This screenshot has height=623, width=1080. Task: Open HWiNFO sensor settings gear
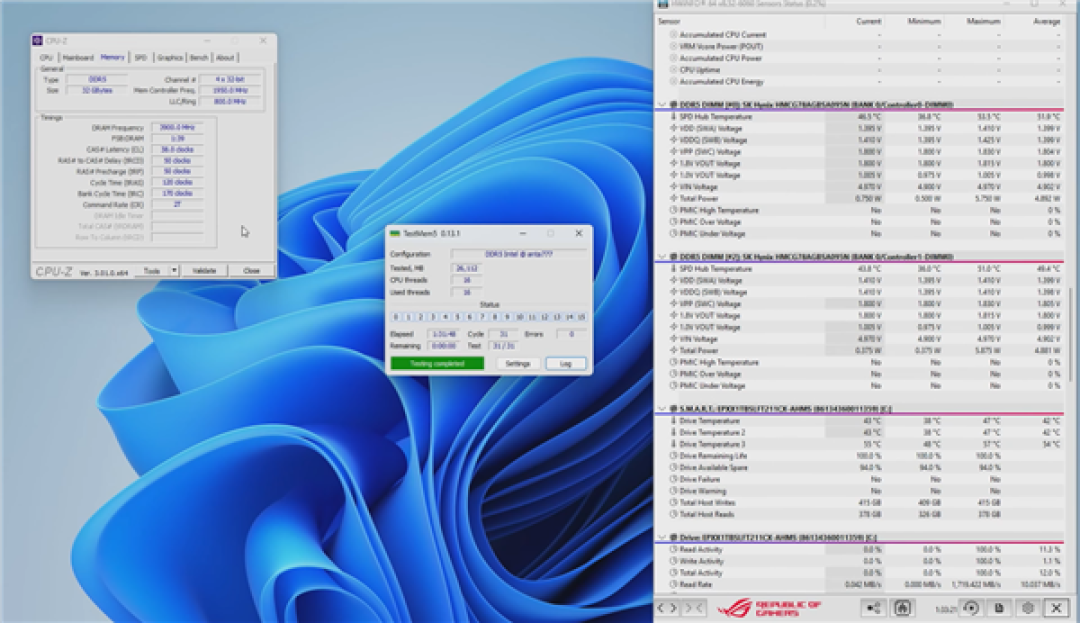[x=1028, y=608]
